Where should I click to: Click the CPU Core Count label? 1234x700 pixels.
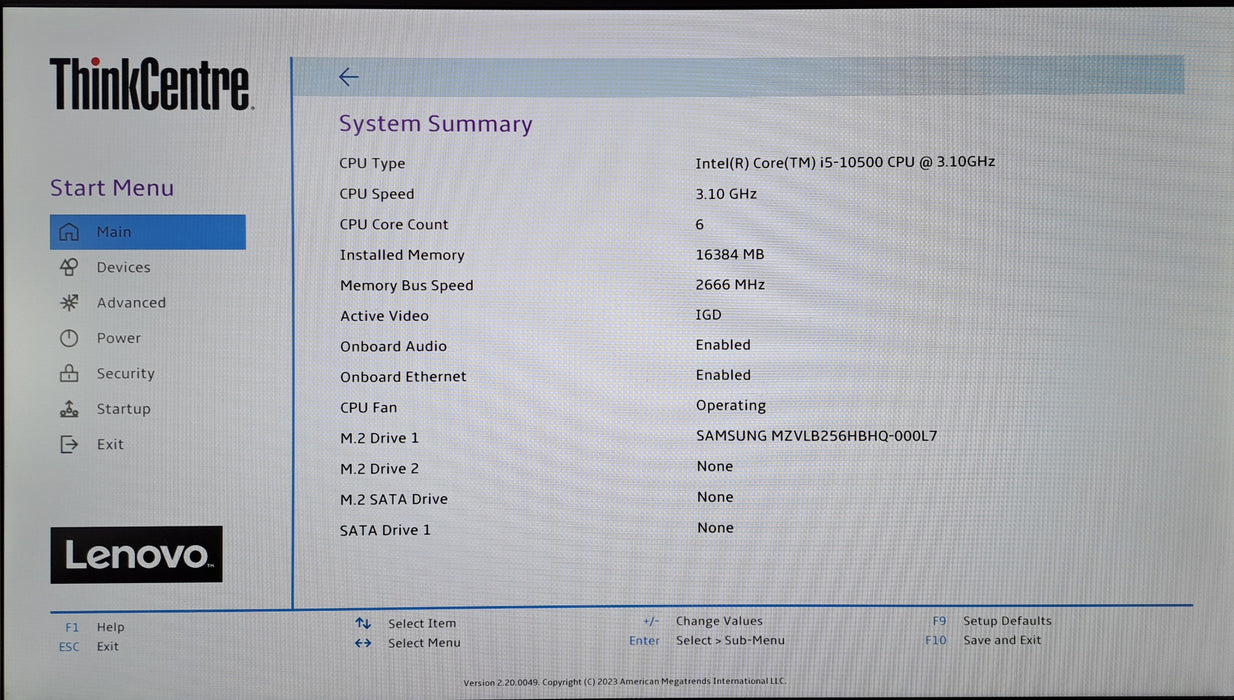click(x=394, y=224)
